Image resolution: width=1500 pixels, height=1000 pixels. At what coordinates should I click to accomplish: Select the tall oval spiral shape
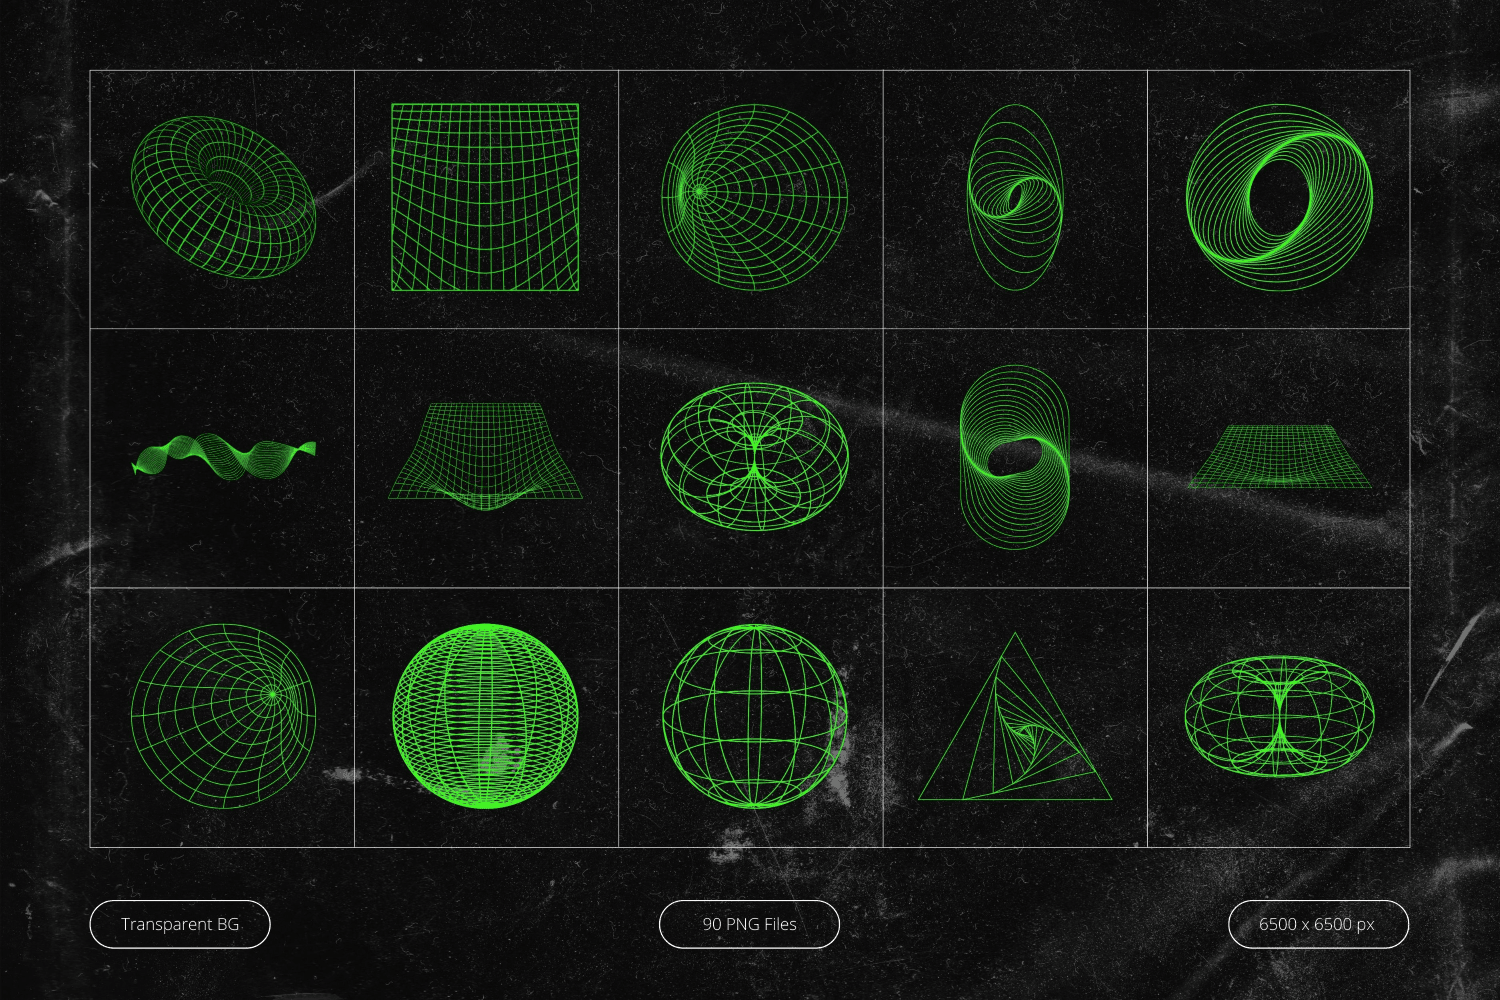[x=1014, y=197]
